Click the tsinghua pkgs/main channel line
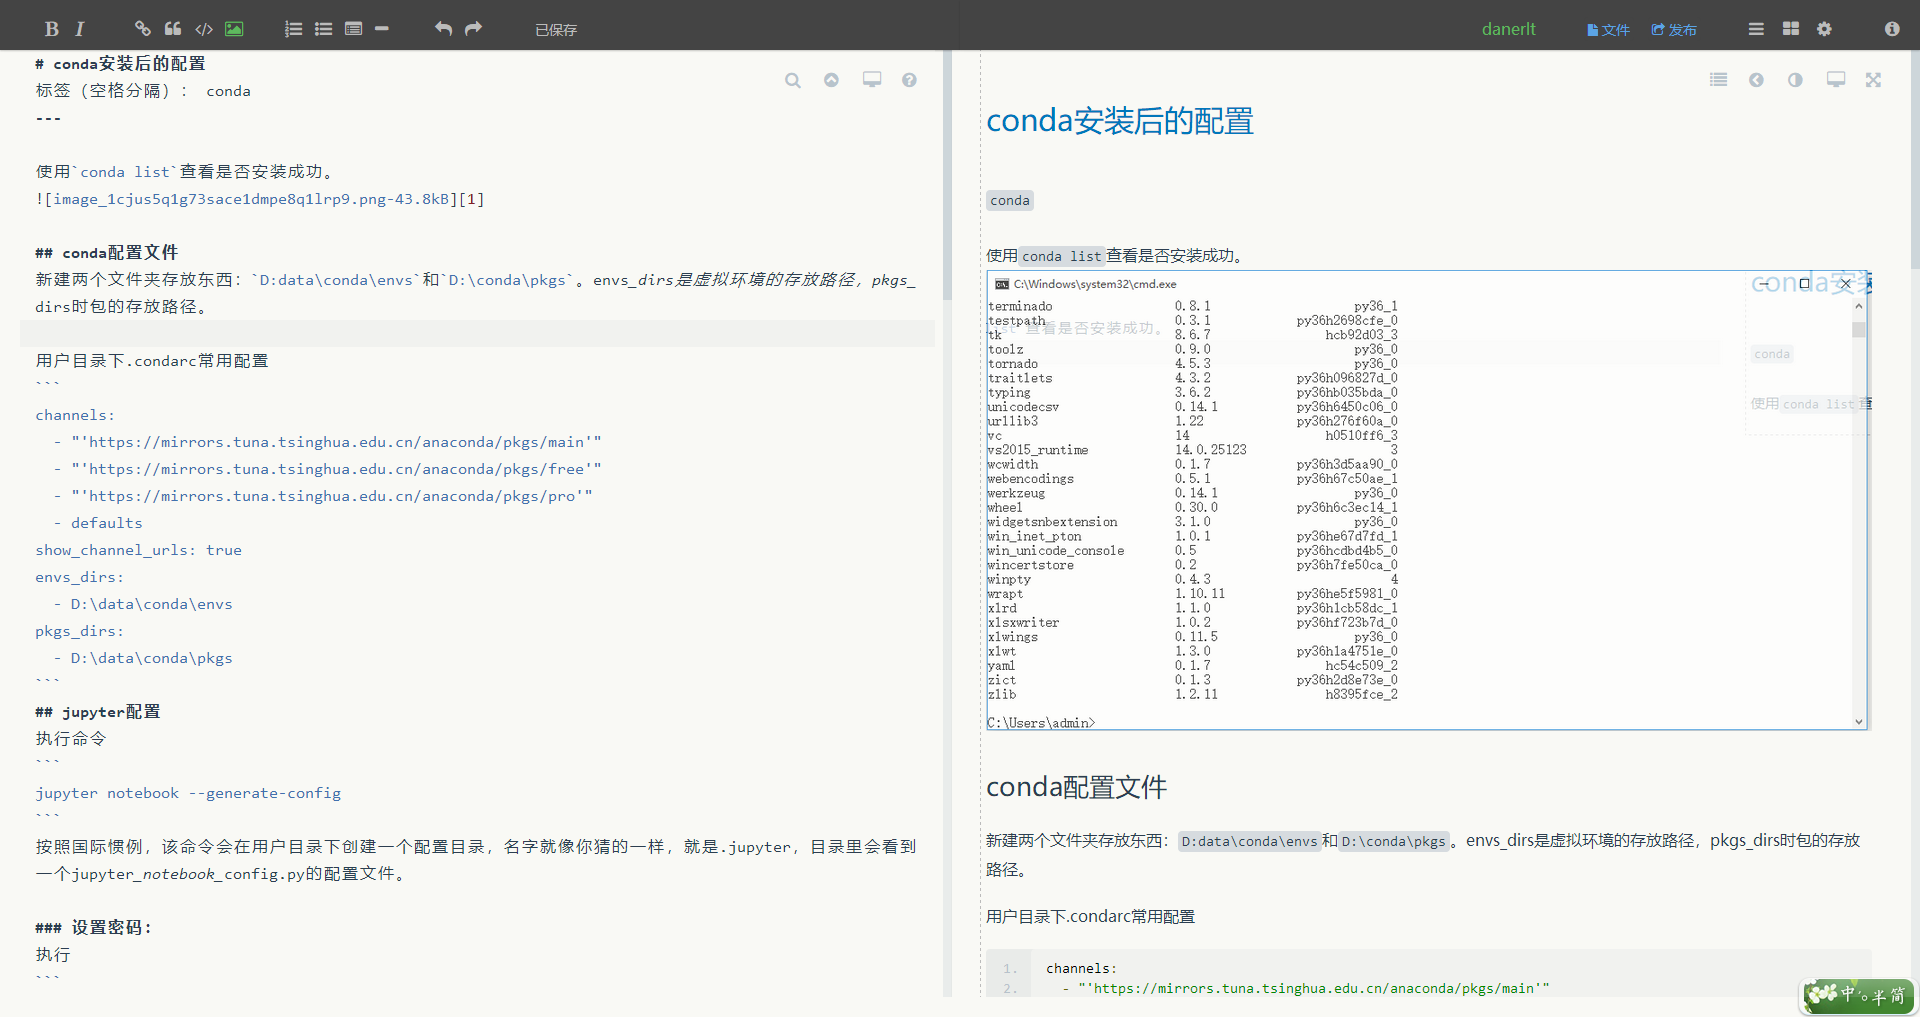This screenshot has width=1920, height=1017. tap(328, 442)
